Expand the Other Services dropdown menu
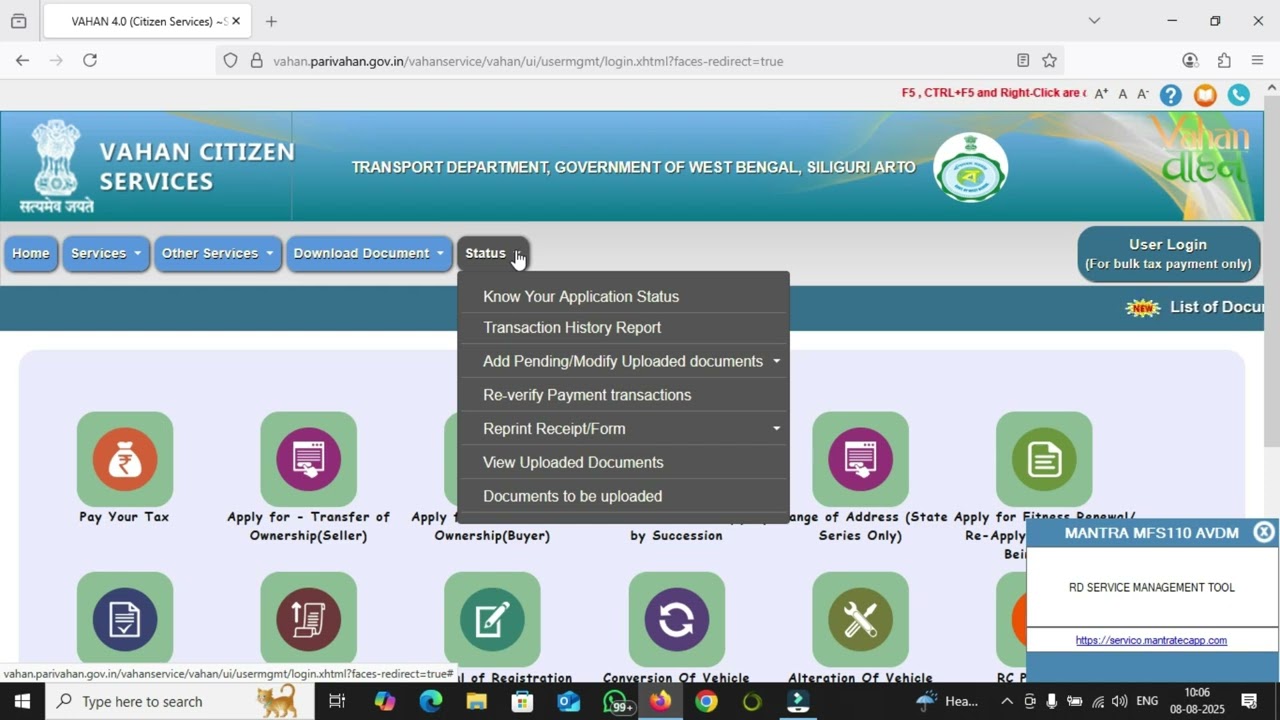The height and width of the screenshot is (720, 1280). 217,253
